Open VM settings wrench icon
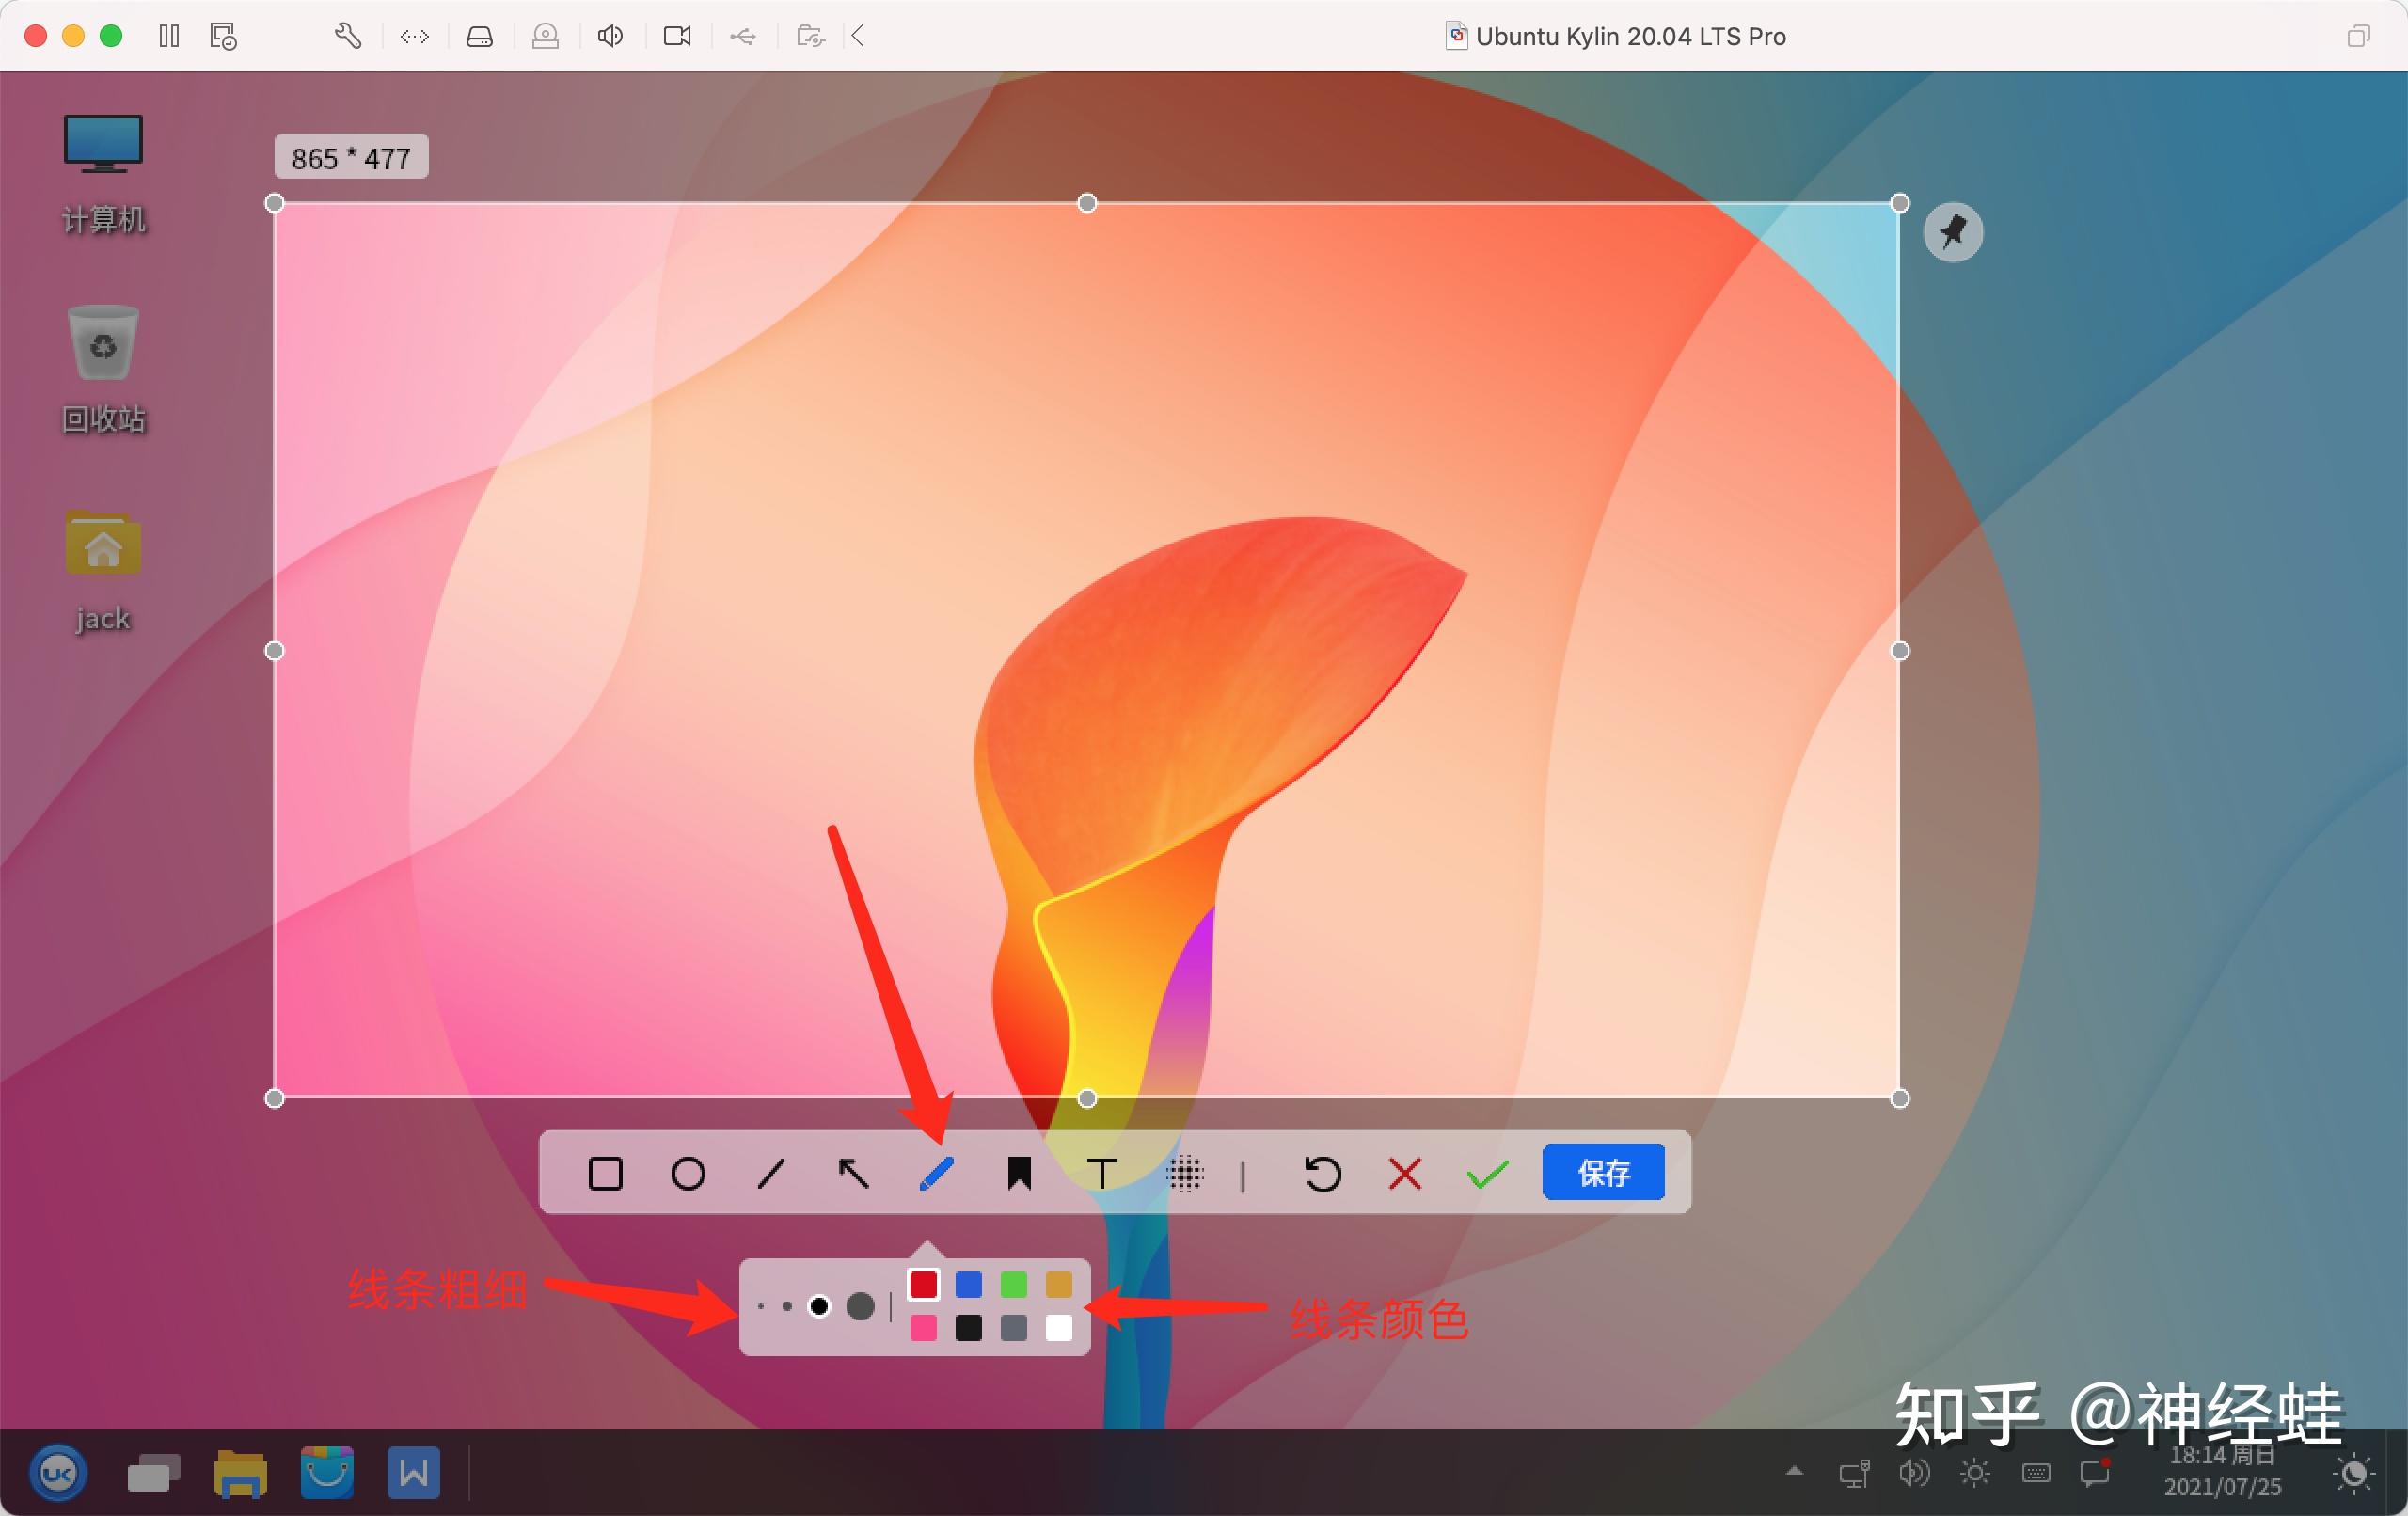This screenshot has height=1516, width=2408. (x=347, y=36)
